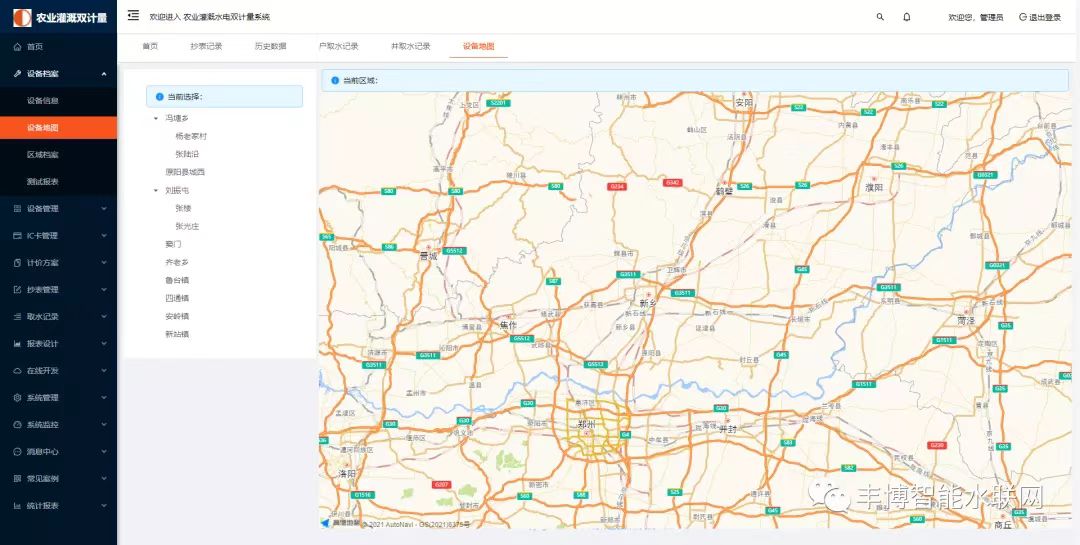Expand the 设备管理 sidebar menu
The image size is (1080, 545).
(58, 209)
